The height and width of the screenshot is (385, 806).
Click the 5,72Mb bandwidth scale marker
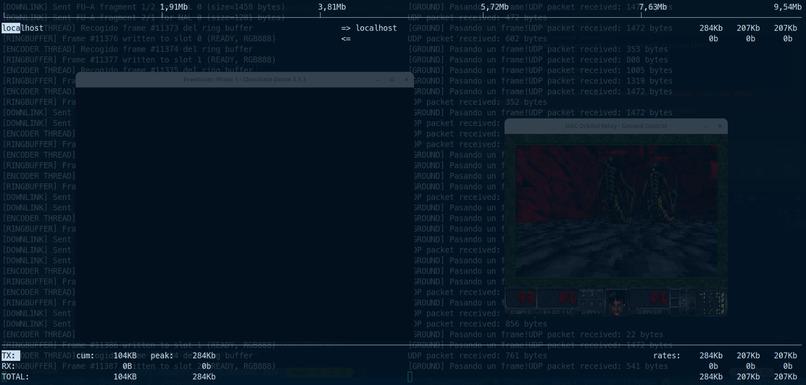tap(494, 7)
